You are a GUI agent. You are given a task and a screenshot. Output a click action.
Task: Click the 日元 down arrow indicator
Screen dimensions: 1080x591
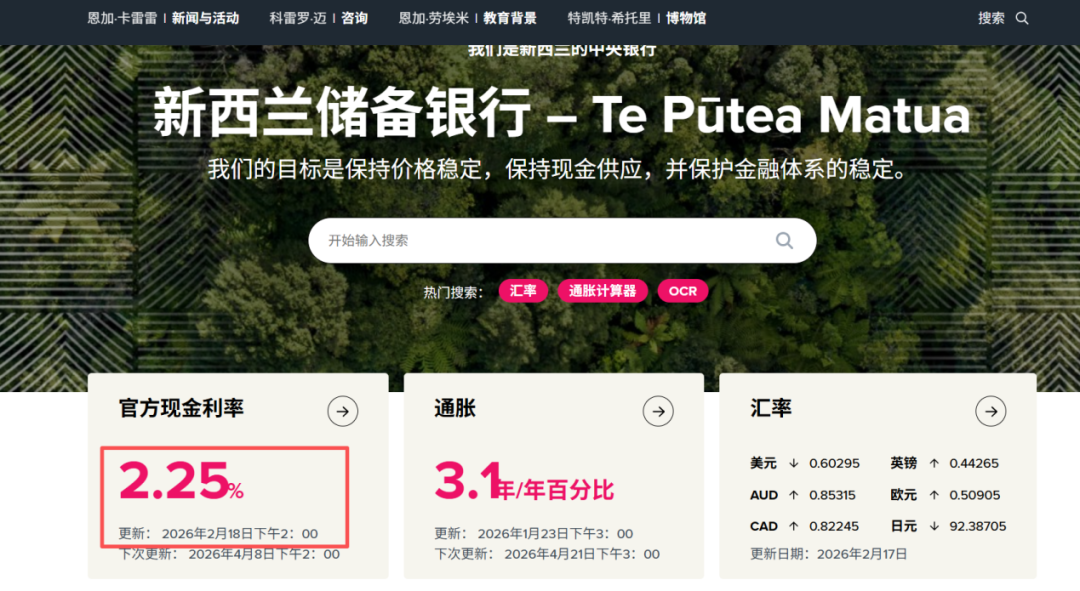tap(934, 526)
